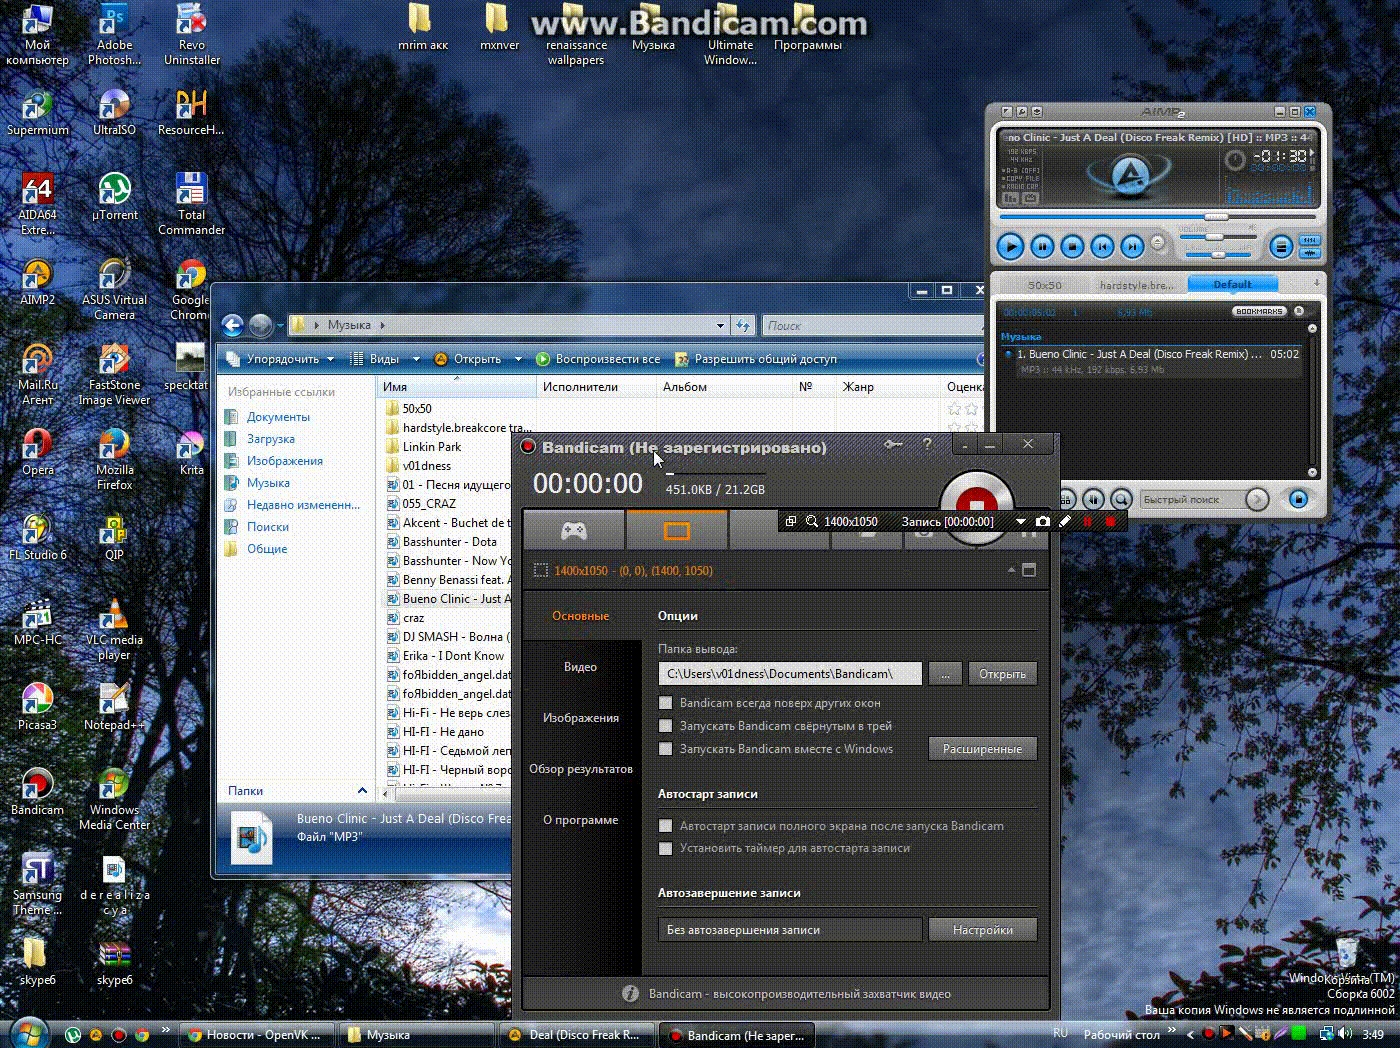Open the Основные settings tab
1400x1048 pixels.
580,616
